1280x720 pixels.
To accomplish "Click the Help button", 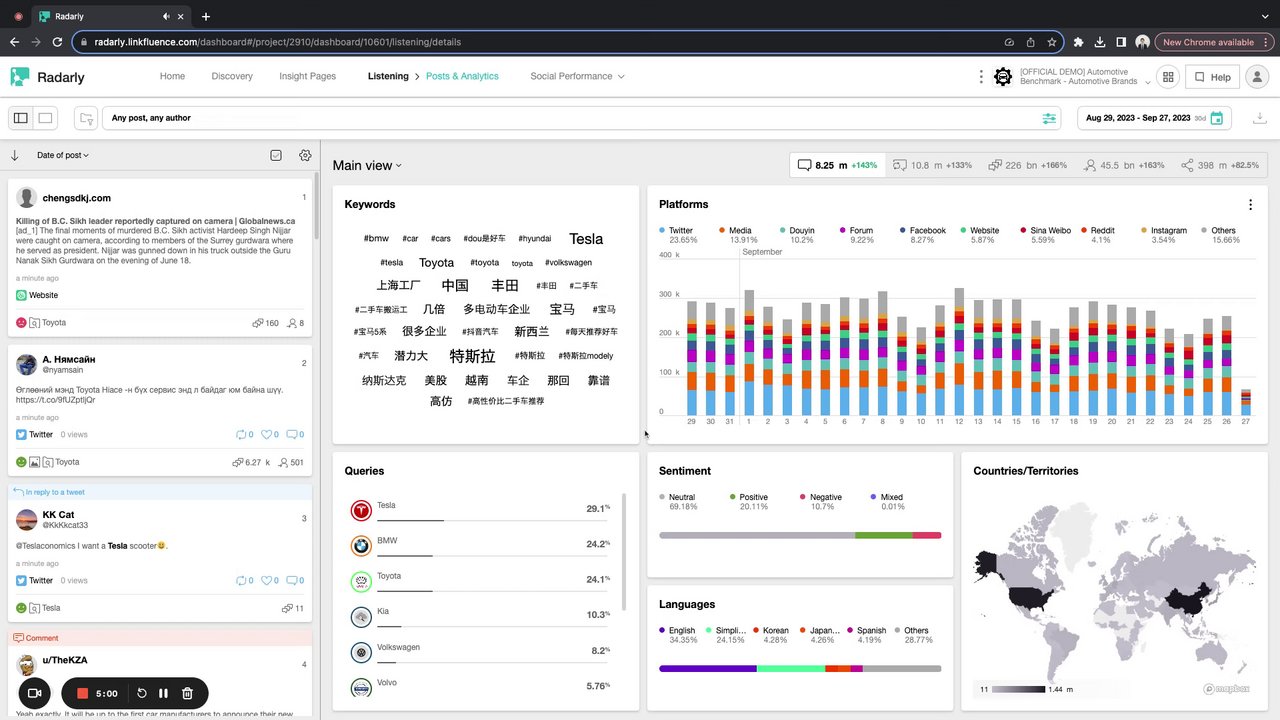I will [1212, 77].
